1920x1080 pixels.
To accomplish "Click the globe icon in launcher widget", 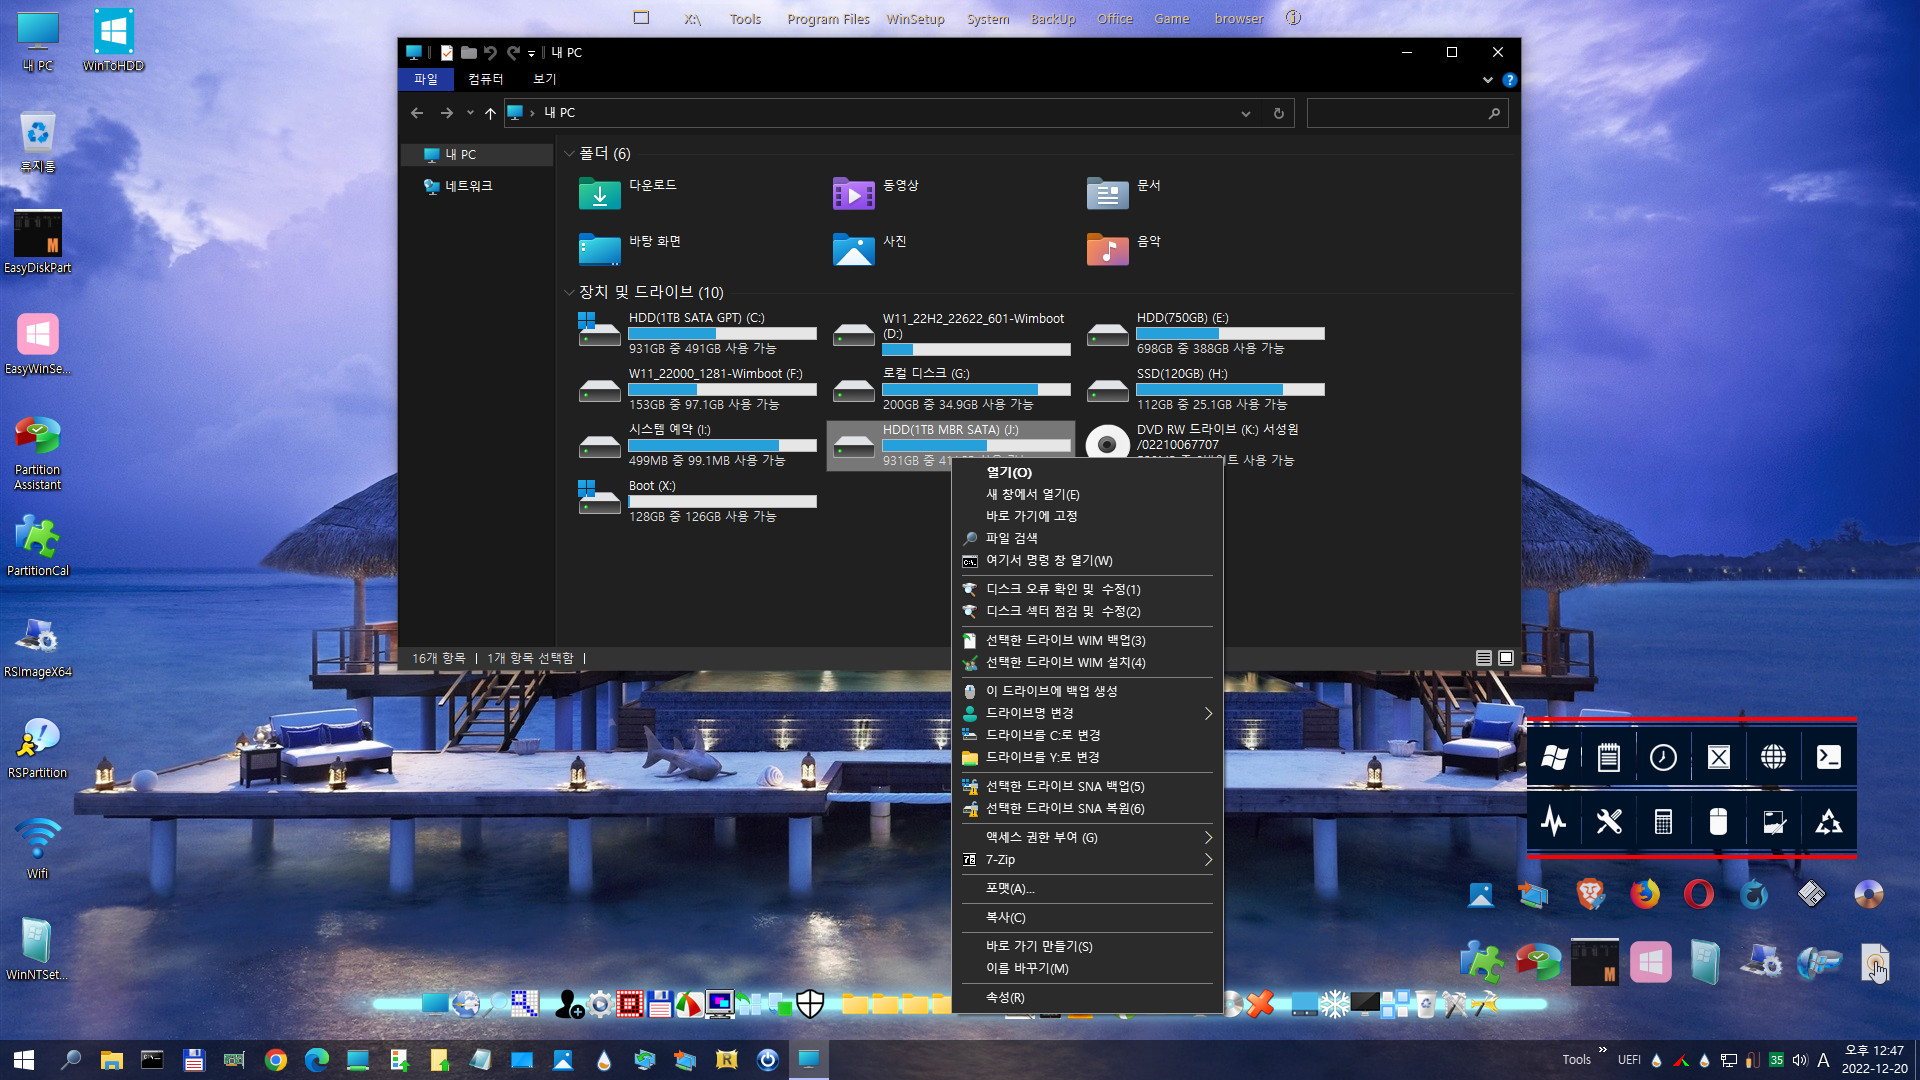I will click(x=1773, y=758).
